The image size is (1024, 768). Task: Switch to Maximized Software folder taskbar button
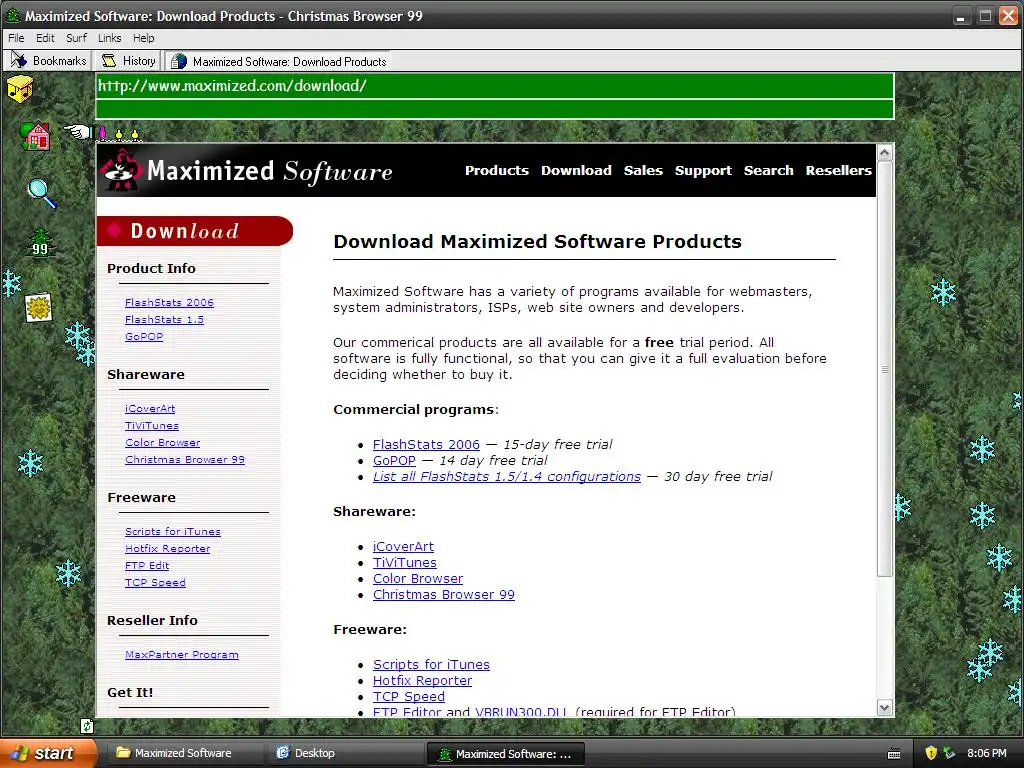click(x=183, y=753)
